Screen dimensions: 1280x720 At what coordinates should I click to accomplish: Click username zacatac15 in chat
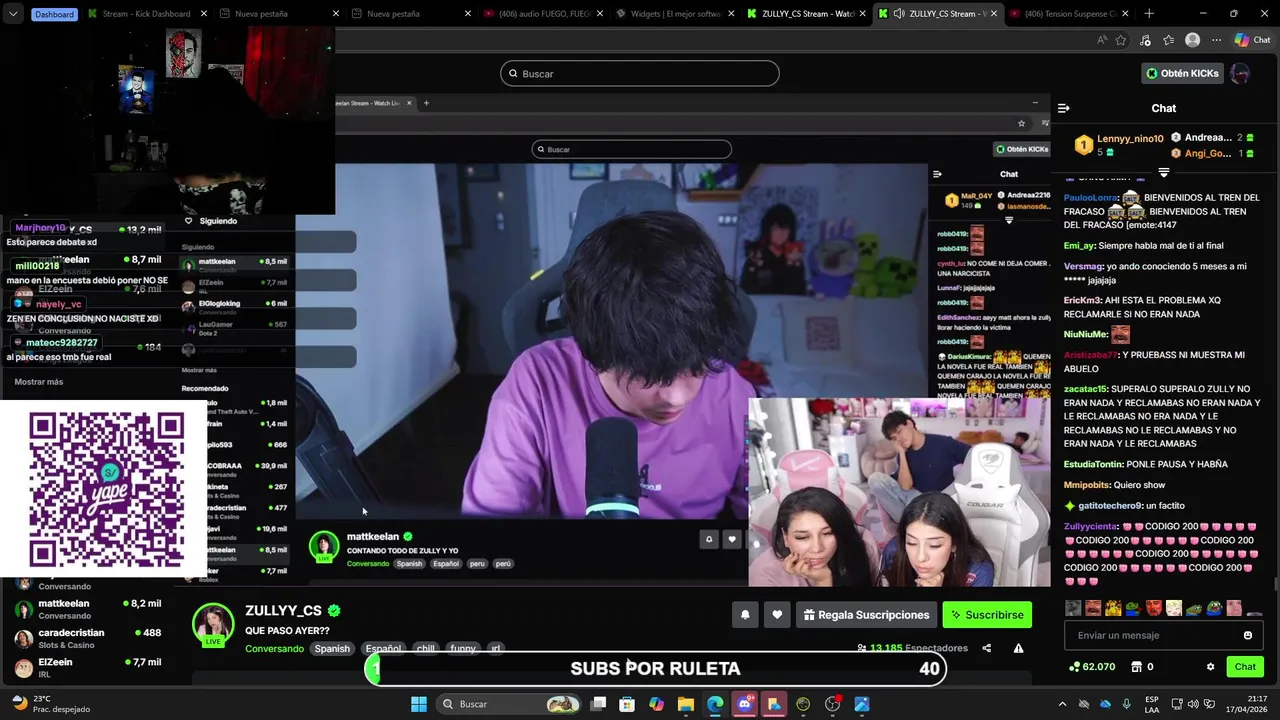1085,389
